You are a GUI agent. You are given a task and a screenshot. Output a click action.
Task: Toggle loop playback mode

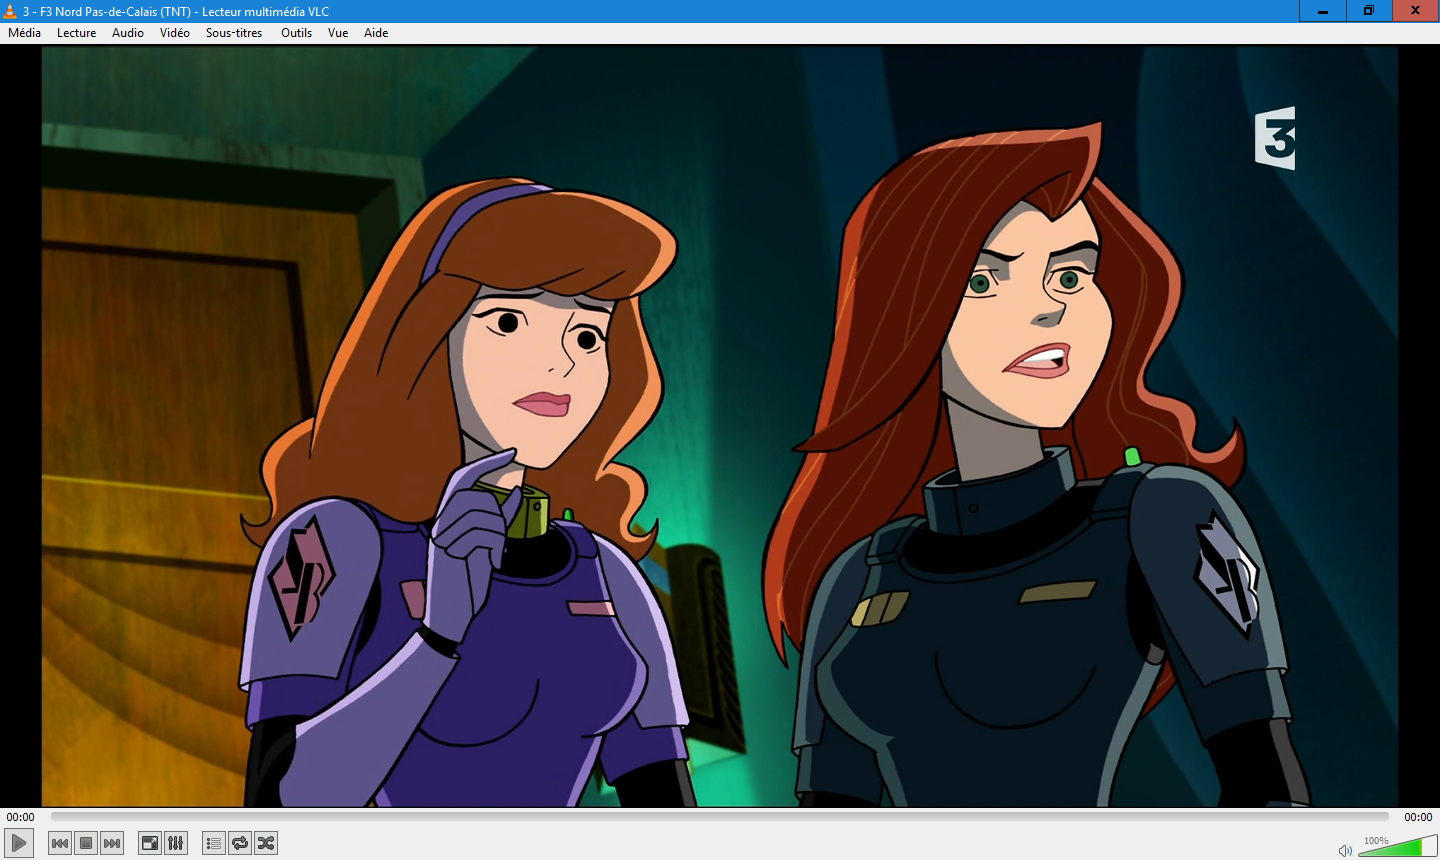click(x=240, y=843)
